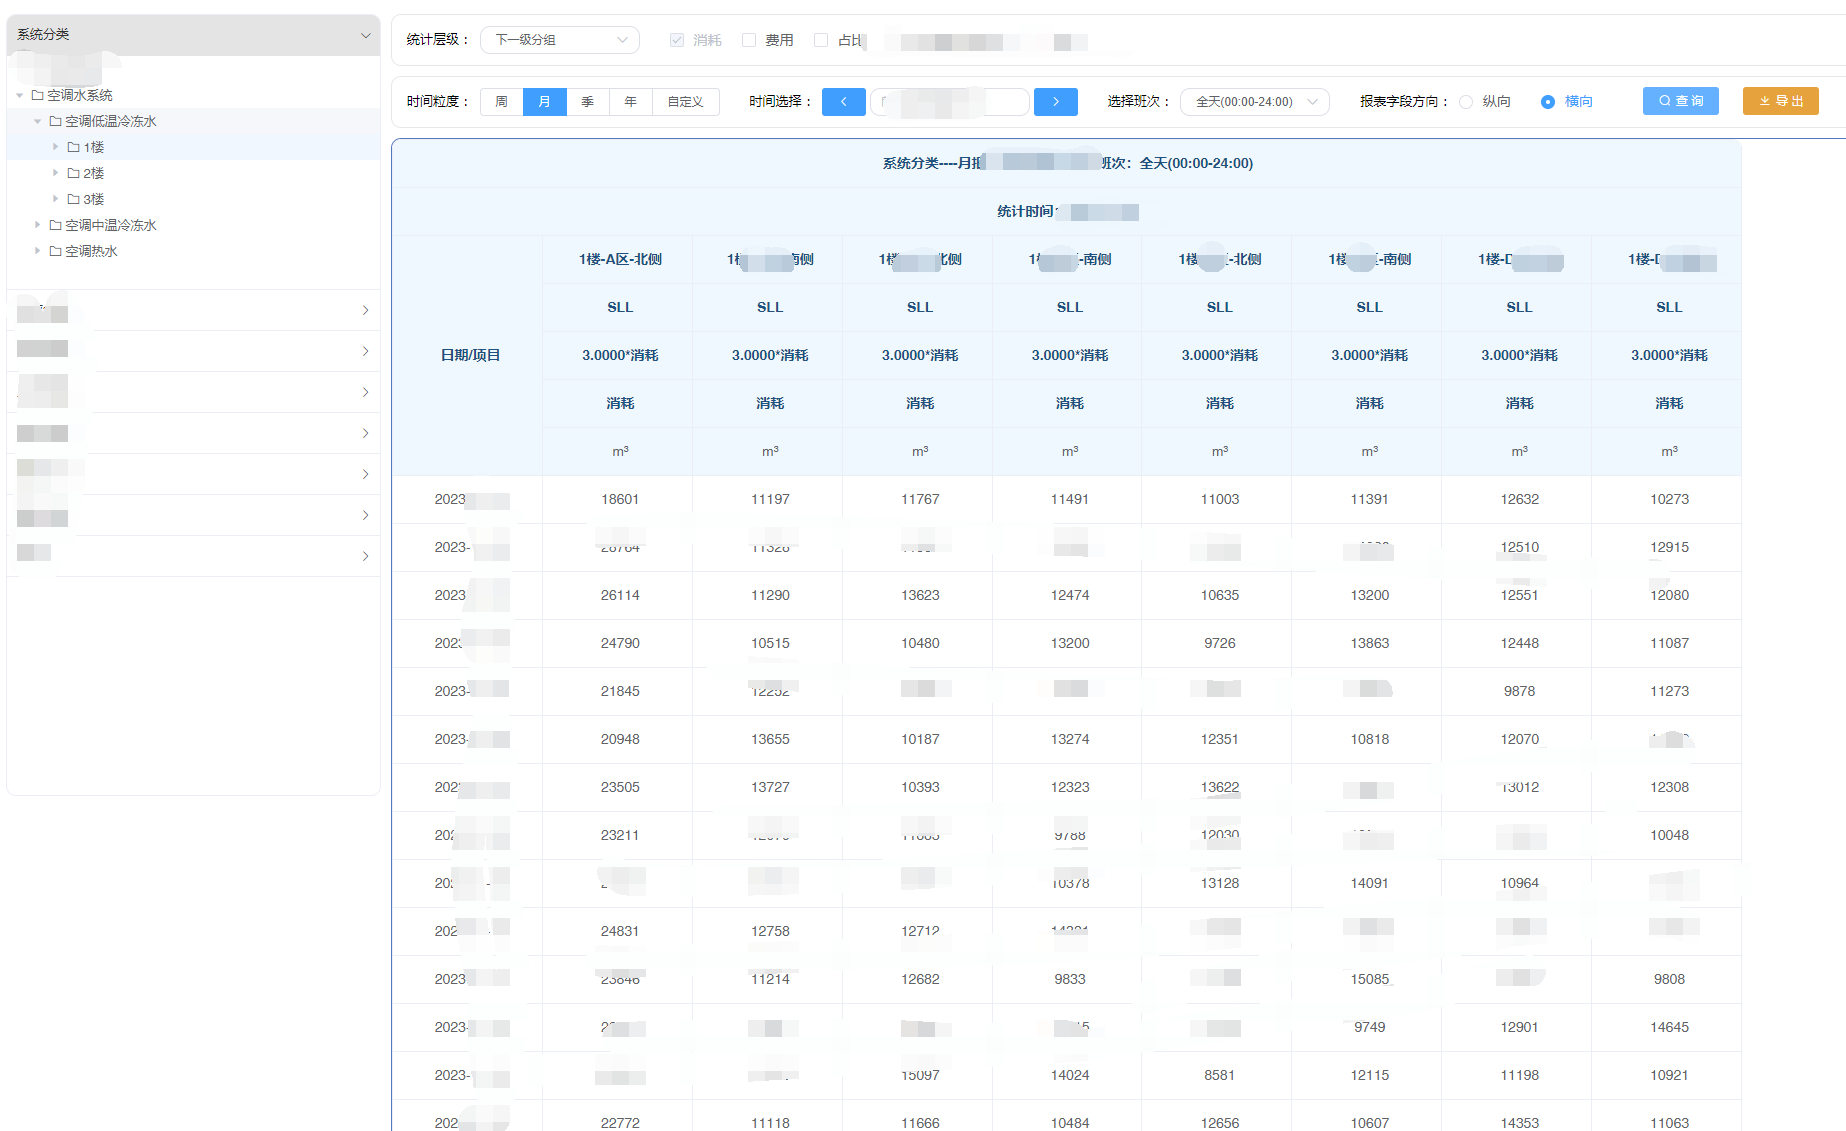Select 月 time granularity tab
This screenshot has width=1846, height=1131.
coord(545,102)
